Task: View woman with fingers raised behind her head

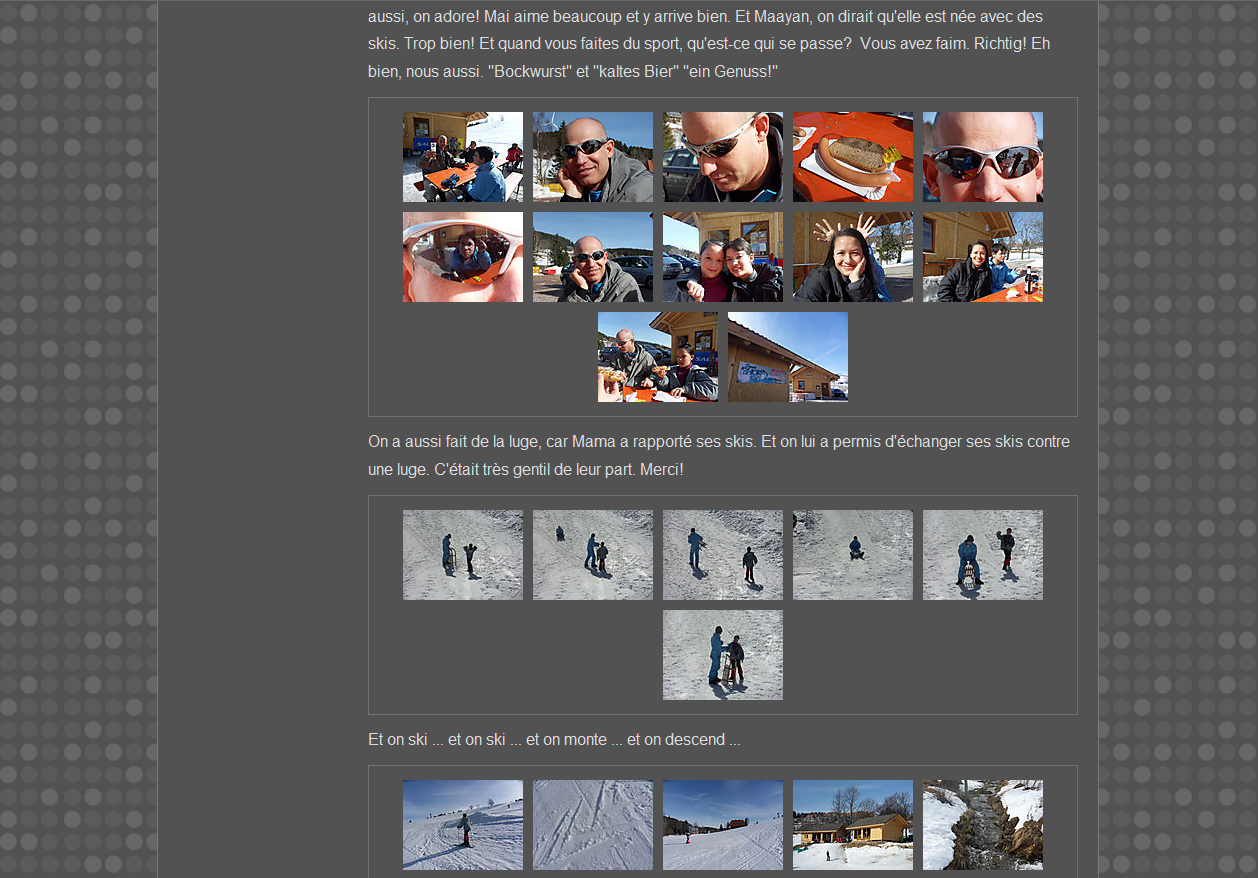Action: tap(852, 257)
